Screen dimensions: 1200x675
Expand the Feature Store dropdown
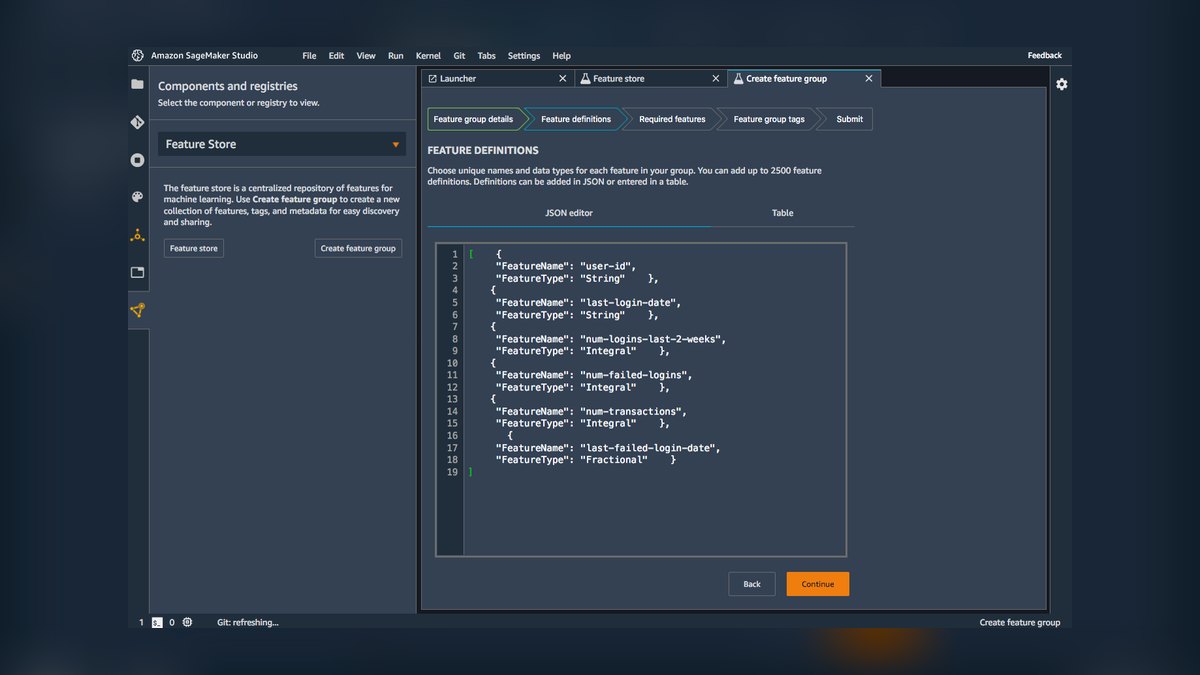[x=282, y=144]
